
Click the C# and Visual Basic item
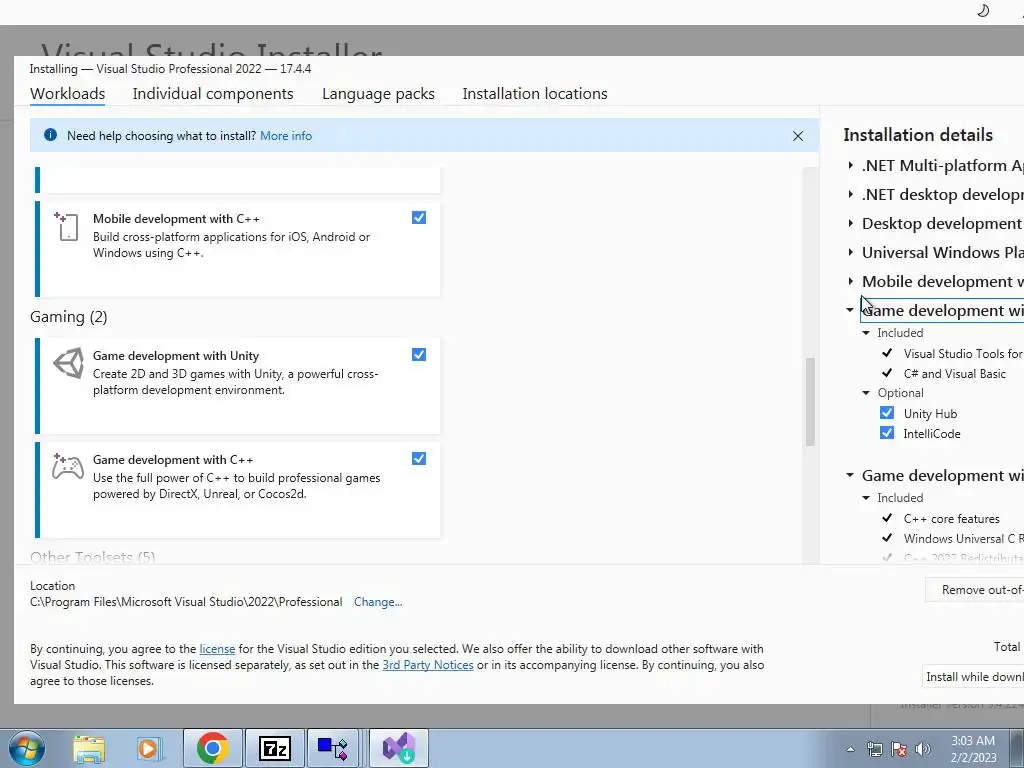[955, 374]
